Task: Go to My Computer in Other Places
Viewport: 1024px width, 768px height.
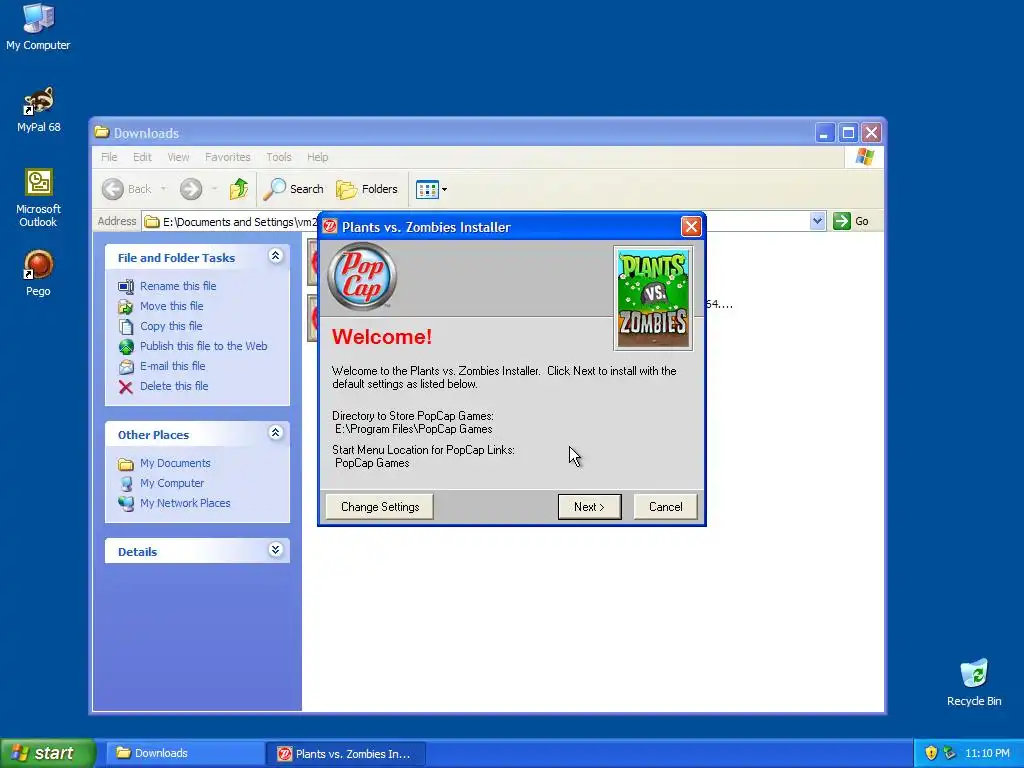Action: pos(172,483)
